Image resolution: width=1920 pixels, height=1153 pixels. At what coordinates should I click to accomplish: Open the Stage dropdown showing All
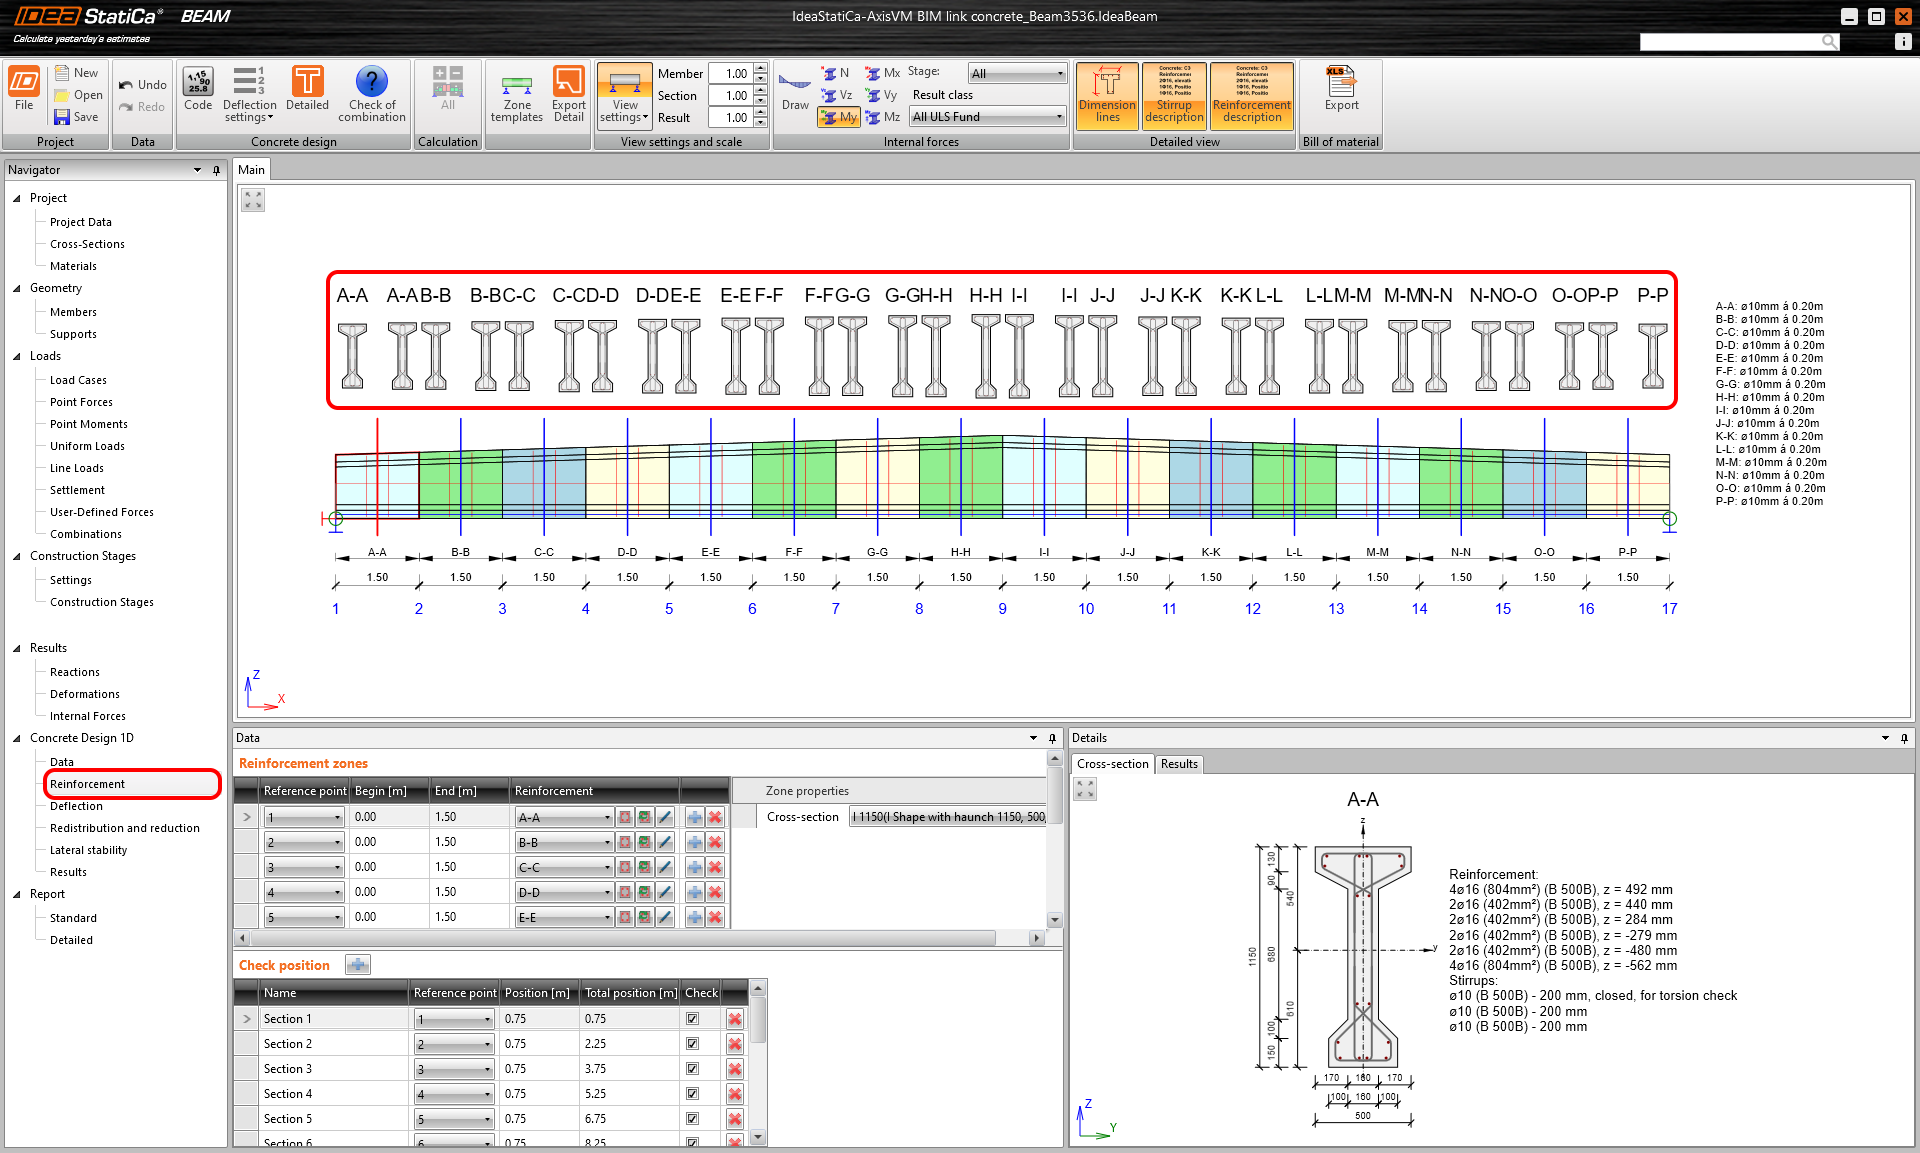1016,73
